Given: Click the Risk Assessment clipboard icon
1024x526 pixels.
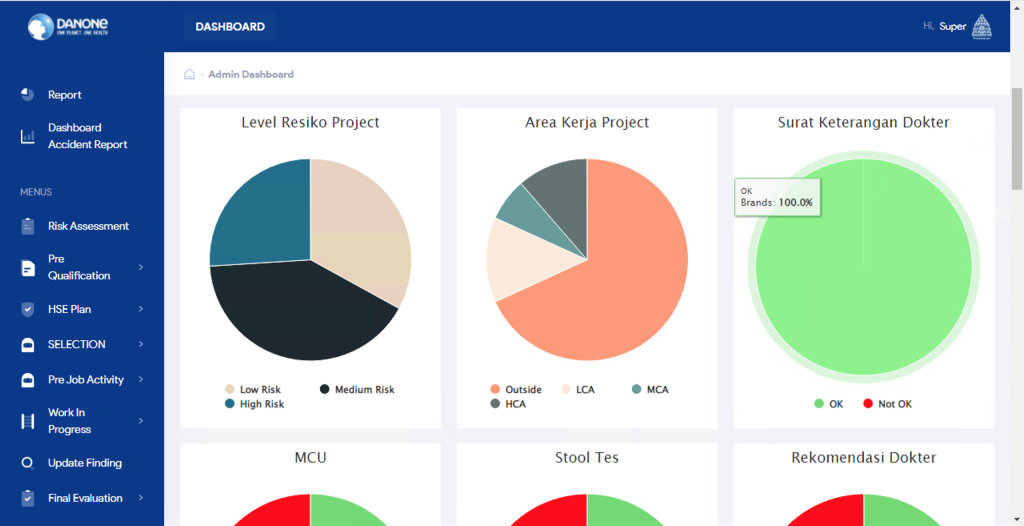Looking at the screenshot, I should point(27,226).
